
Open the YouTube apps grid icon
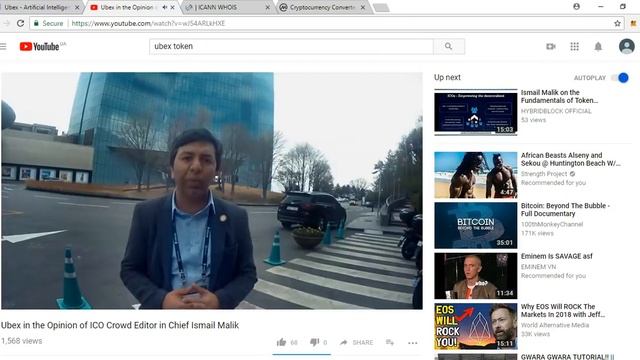(574, 47)
